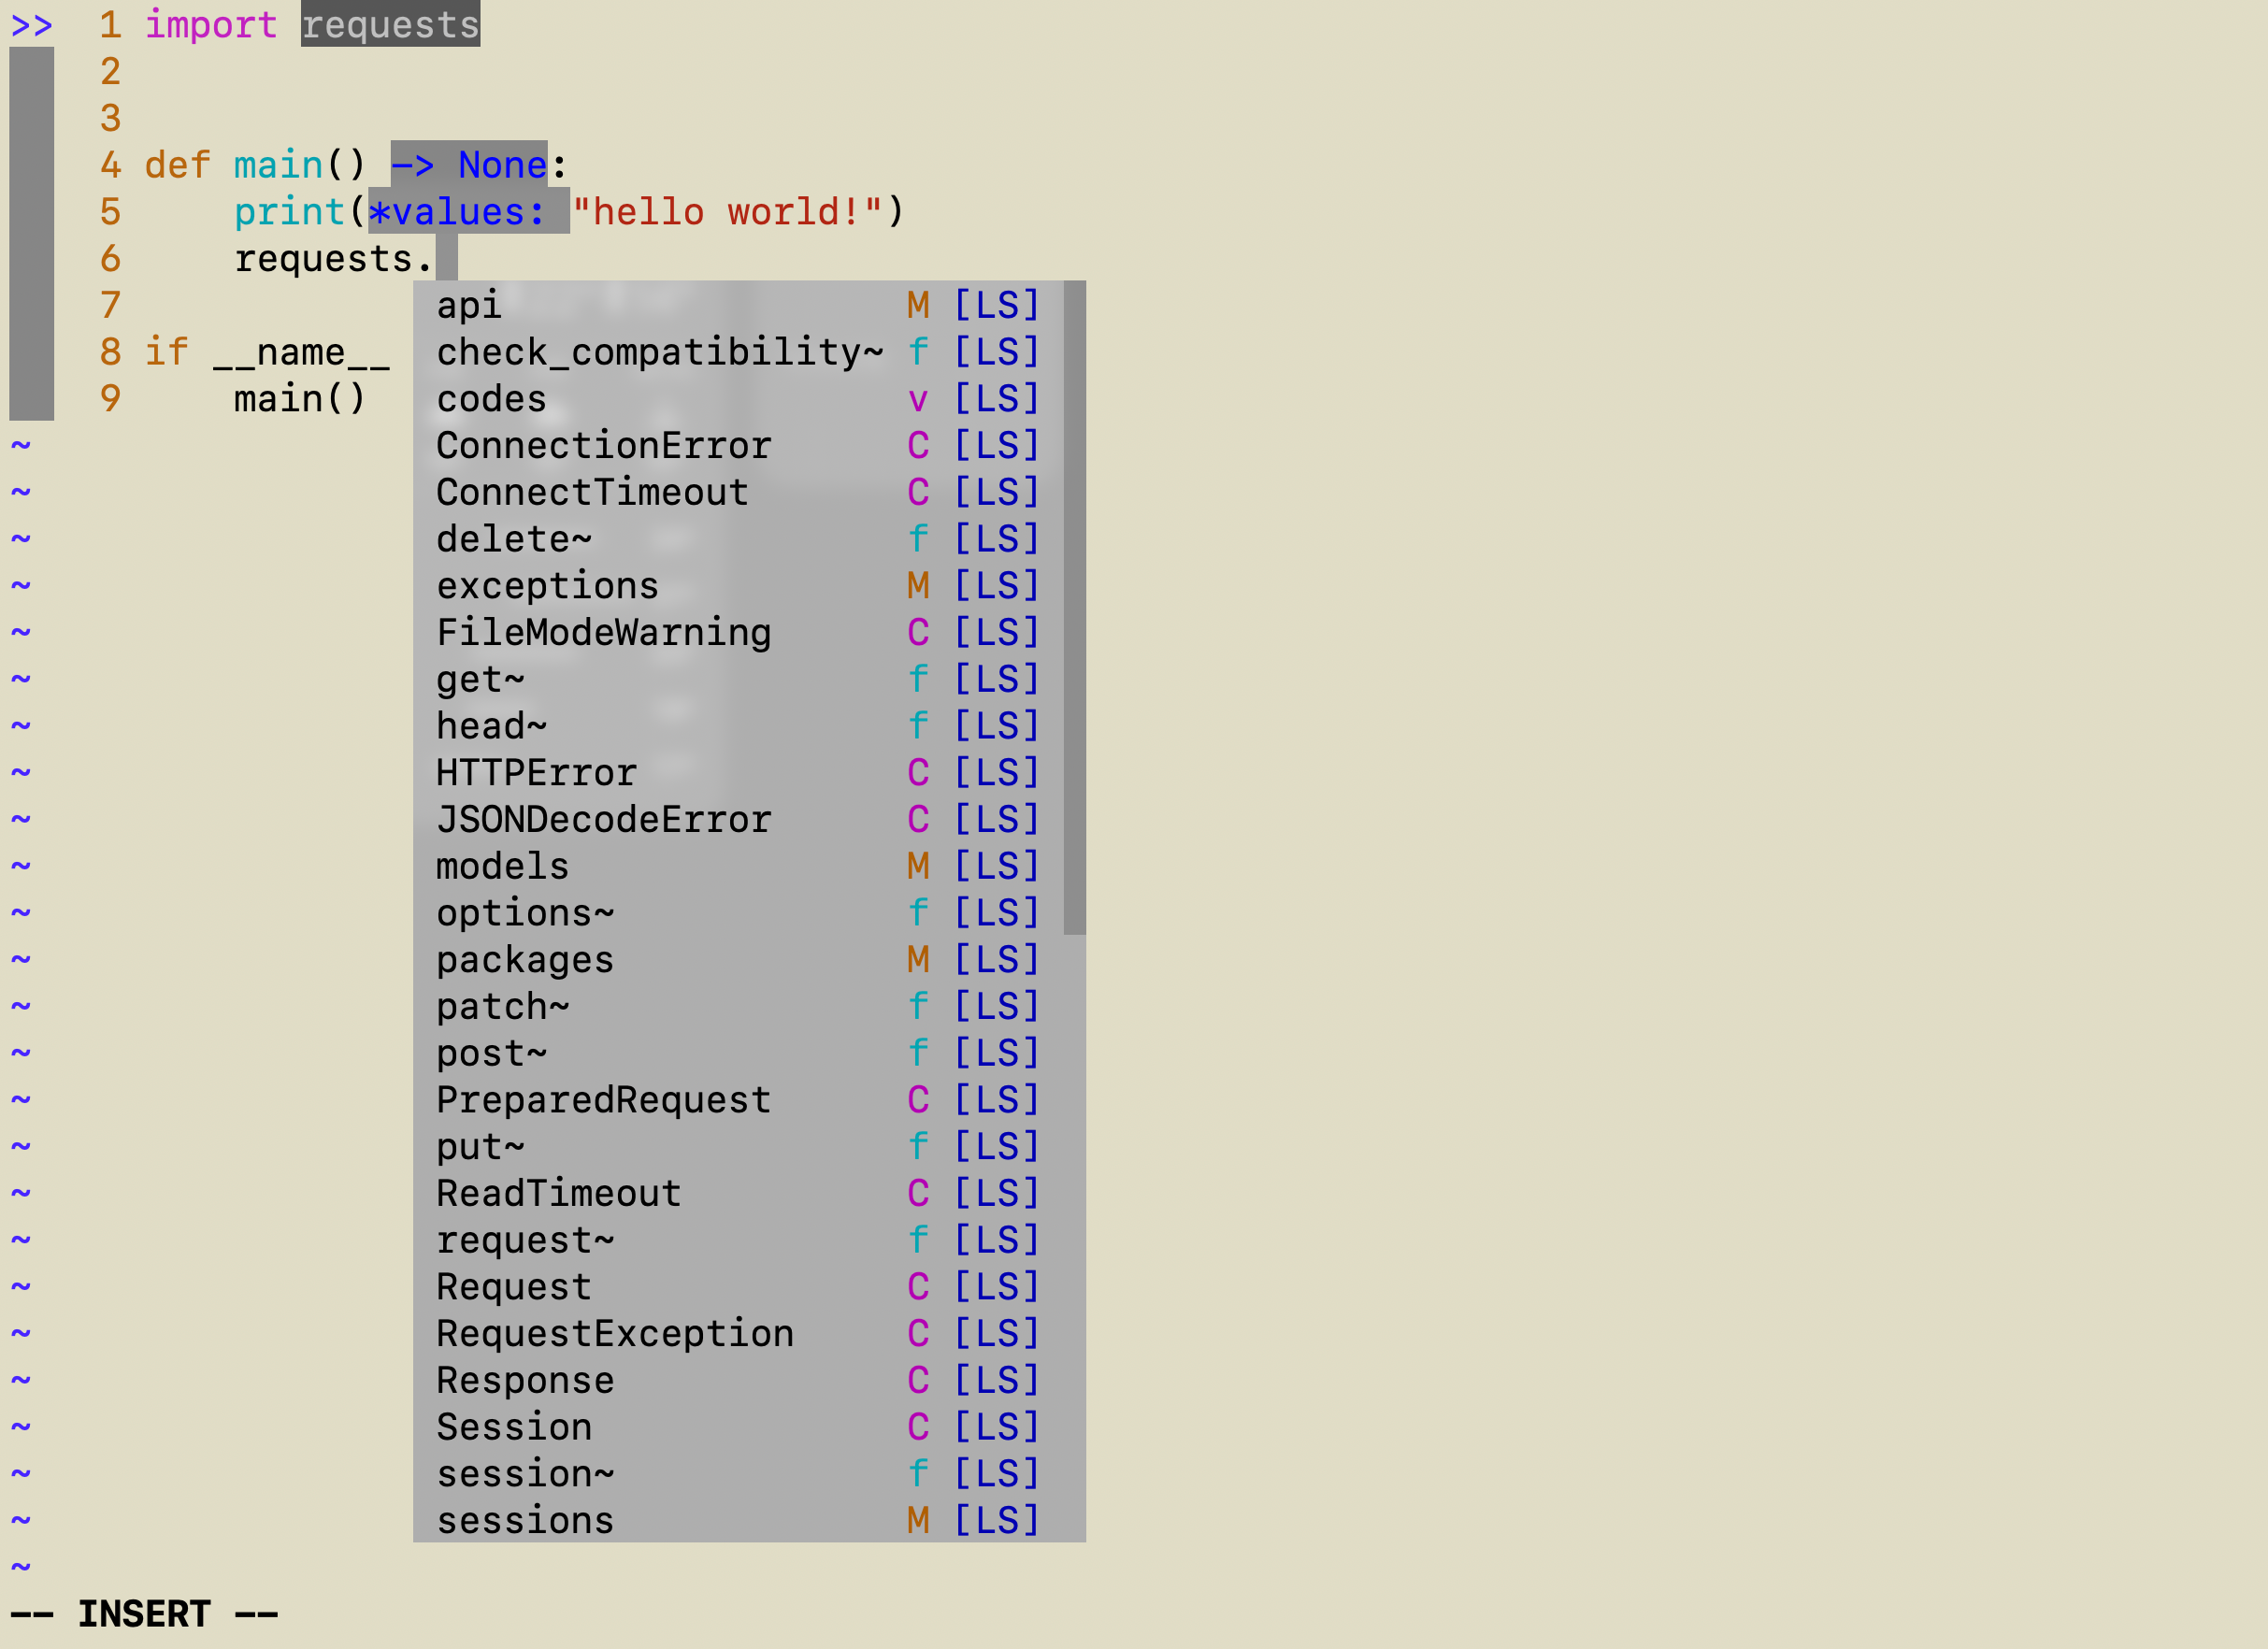Click the '-- INSERT --' mode indicator
This screenshot has height=1649, width=2268.
coord(144,1614)
